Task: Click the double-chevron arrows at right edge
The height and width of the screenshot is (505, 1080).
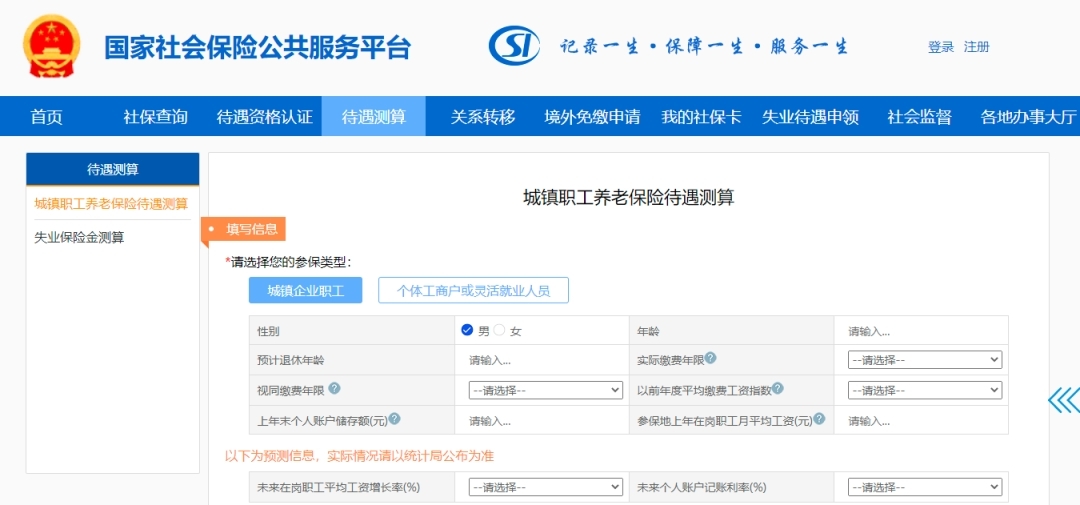Action: (1064, 400)
